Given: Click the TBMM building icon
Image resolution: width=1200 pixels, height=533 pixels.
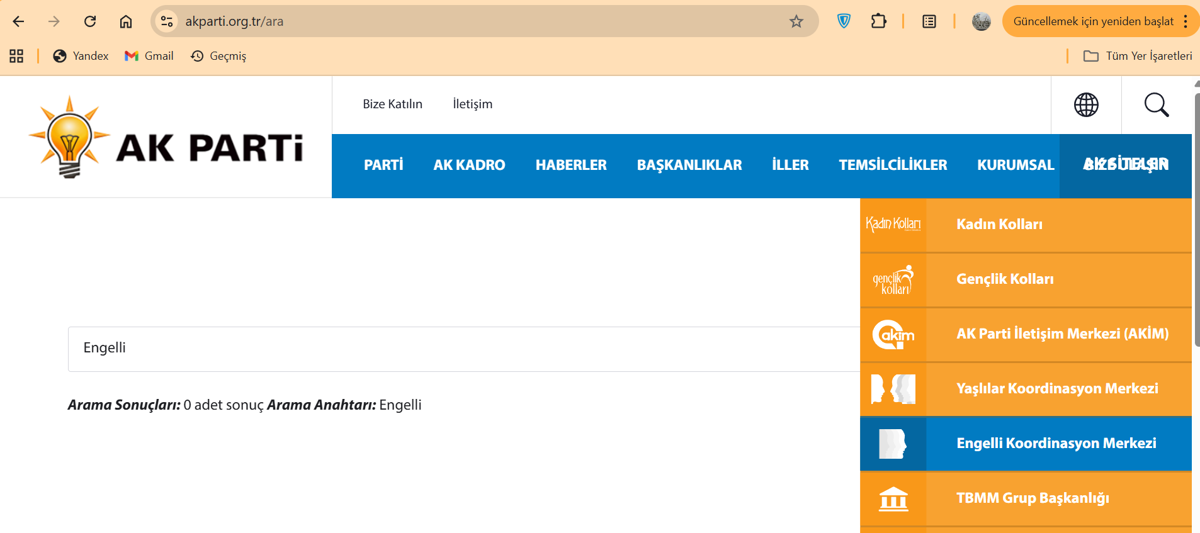Looking at the screenshot, I should [893, 498].
